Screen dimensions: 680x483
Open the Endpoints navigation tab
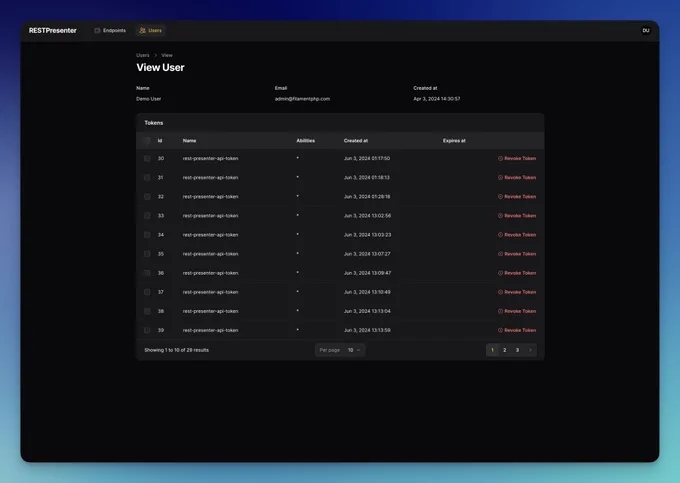[110, 30]
